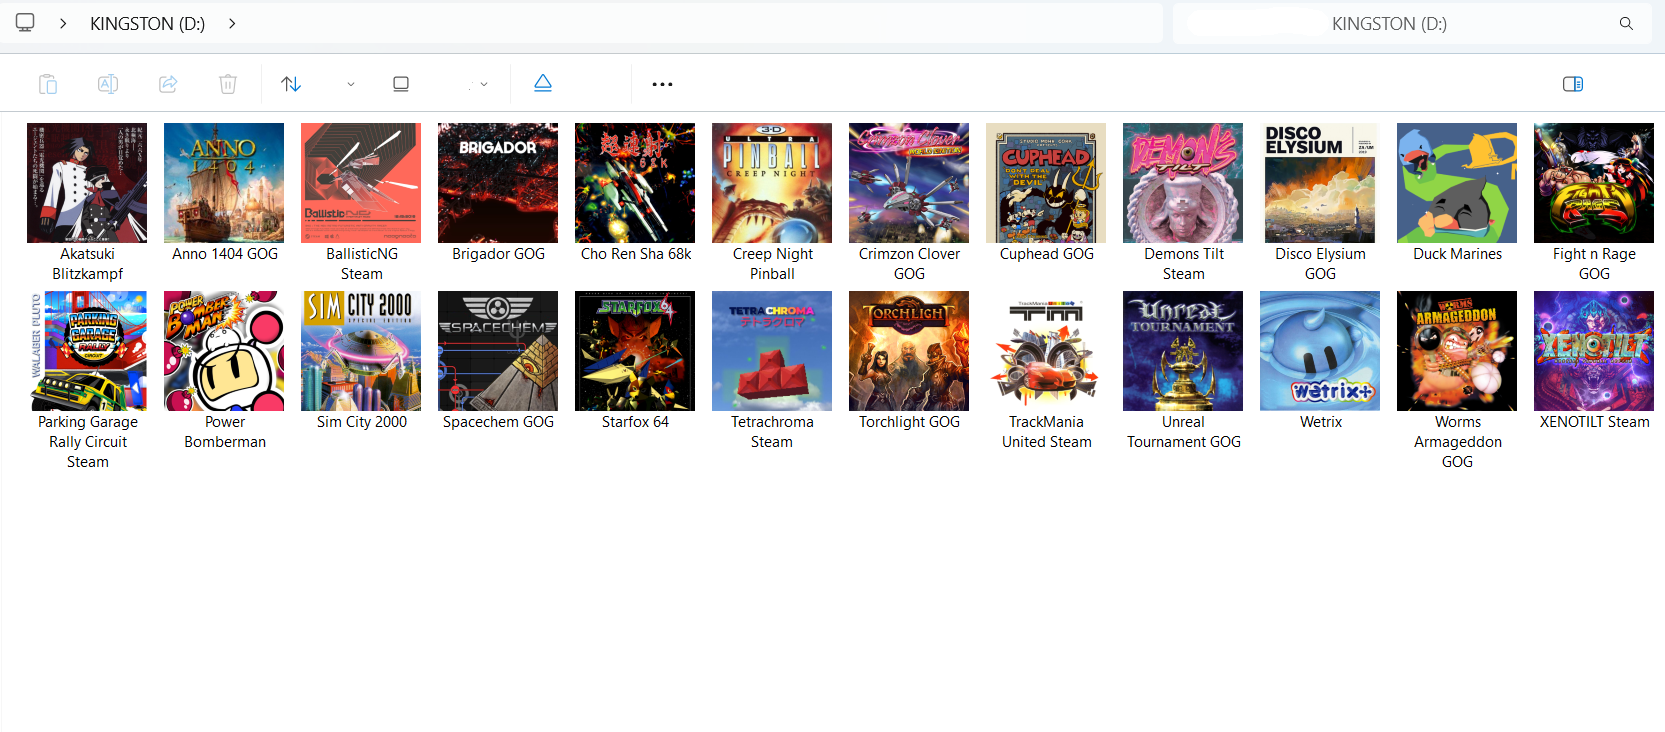Viewport: 1665px width, 732px height.
Task: Click the 'Disco Elysium GOG' file name
Action: tap(1320, 264)
